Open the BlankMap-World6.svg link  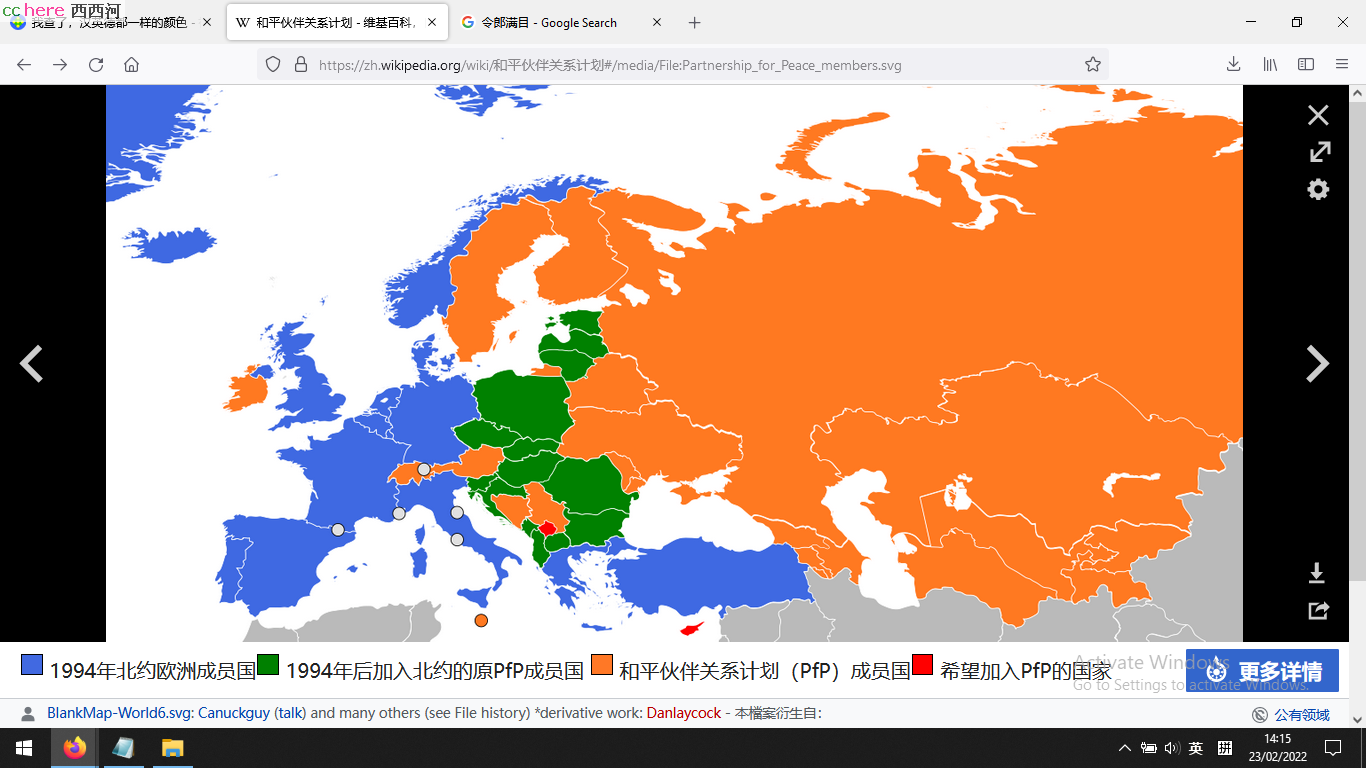tap(120, 714)
